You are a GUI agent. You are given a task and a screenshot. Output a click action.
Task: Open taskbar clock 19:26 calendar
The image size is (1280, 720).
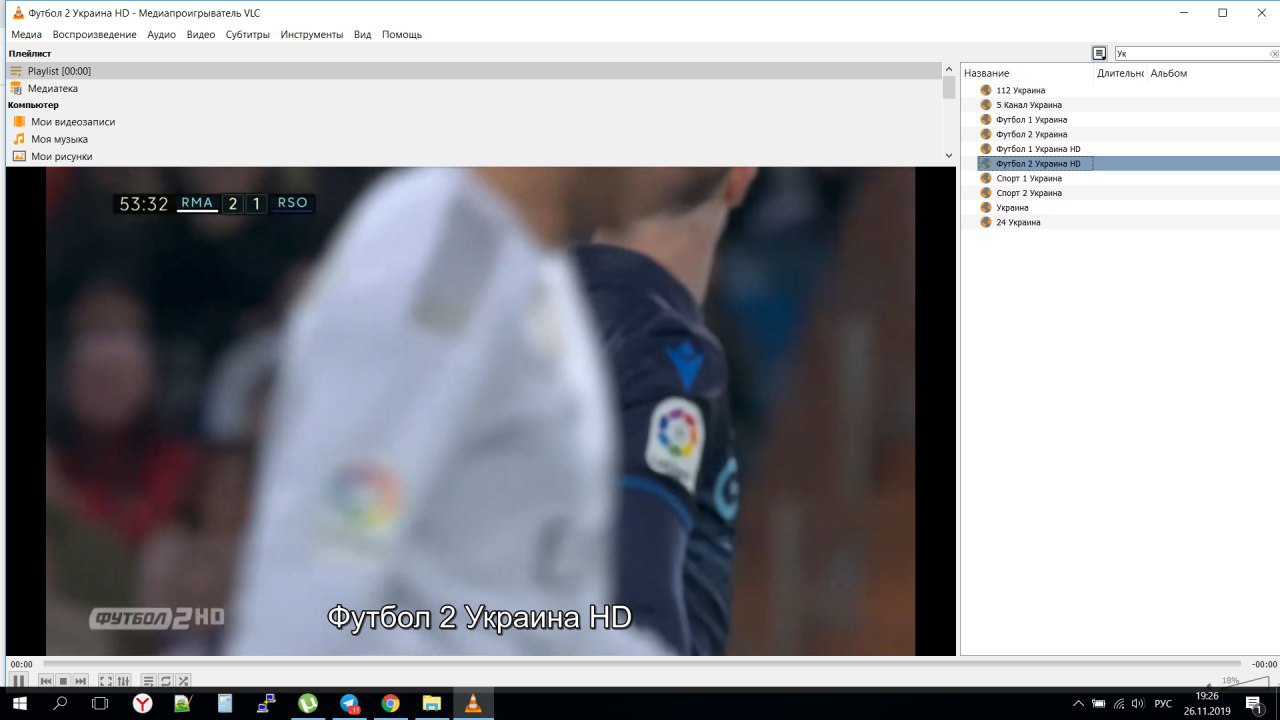(1207, 704)
